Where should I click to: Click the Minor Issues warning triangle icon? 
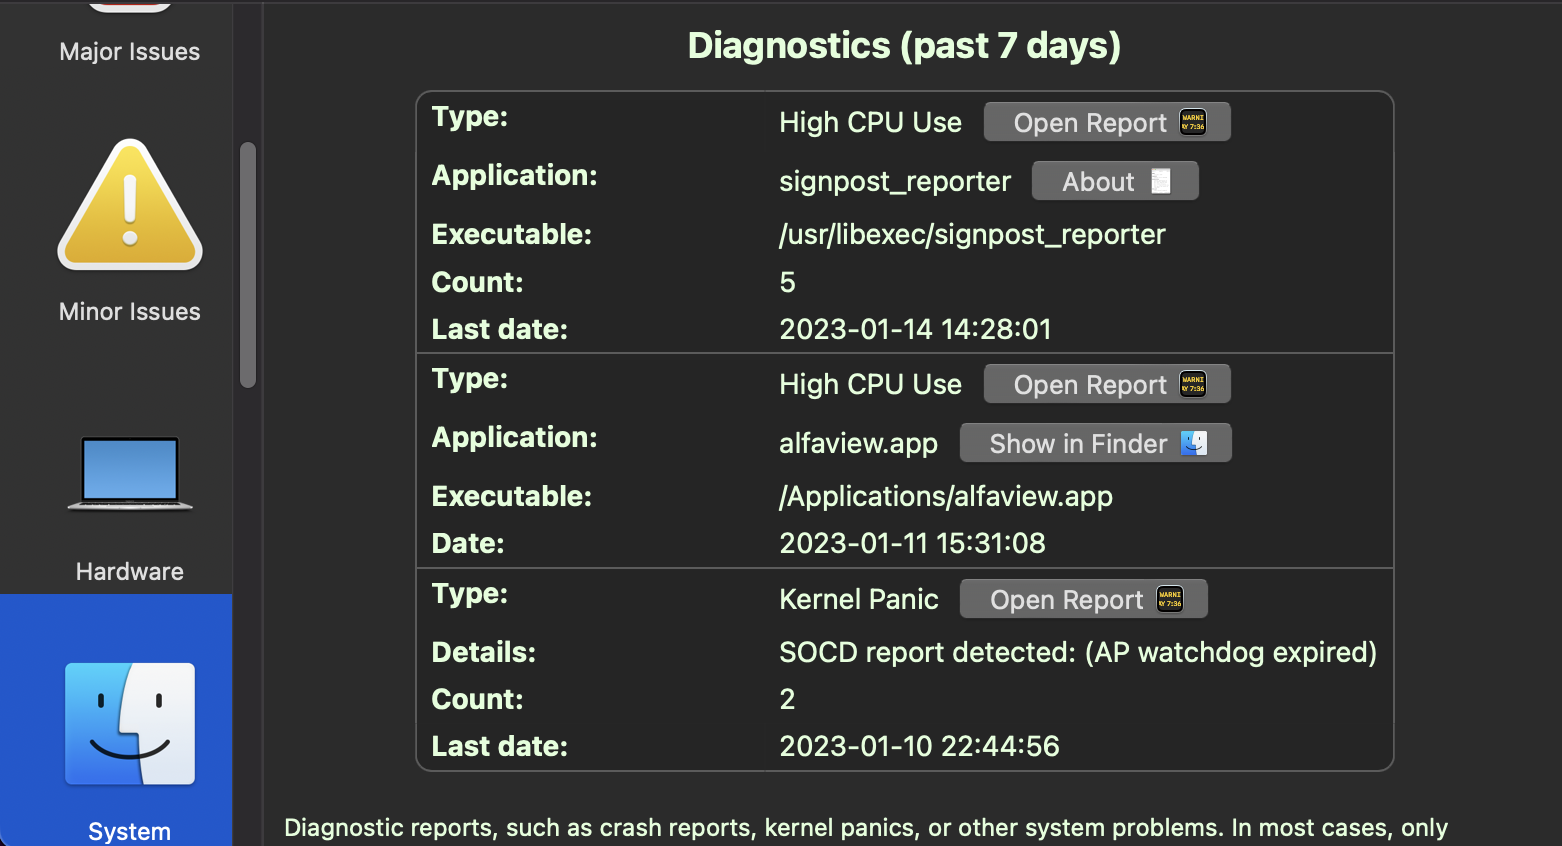click(130, 206)
